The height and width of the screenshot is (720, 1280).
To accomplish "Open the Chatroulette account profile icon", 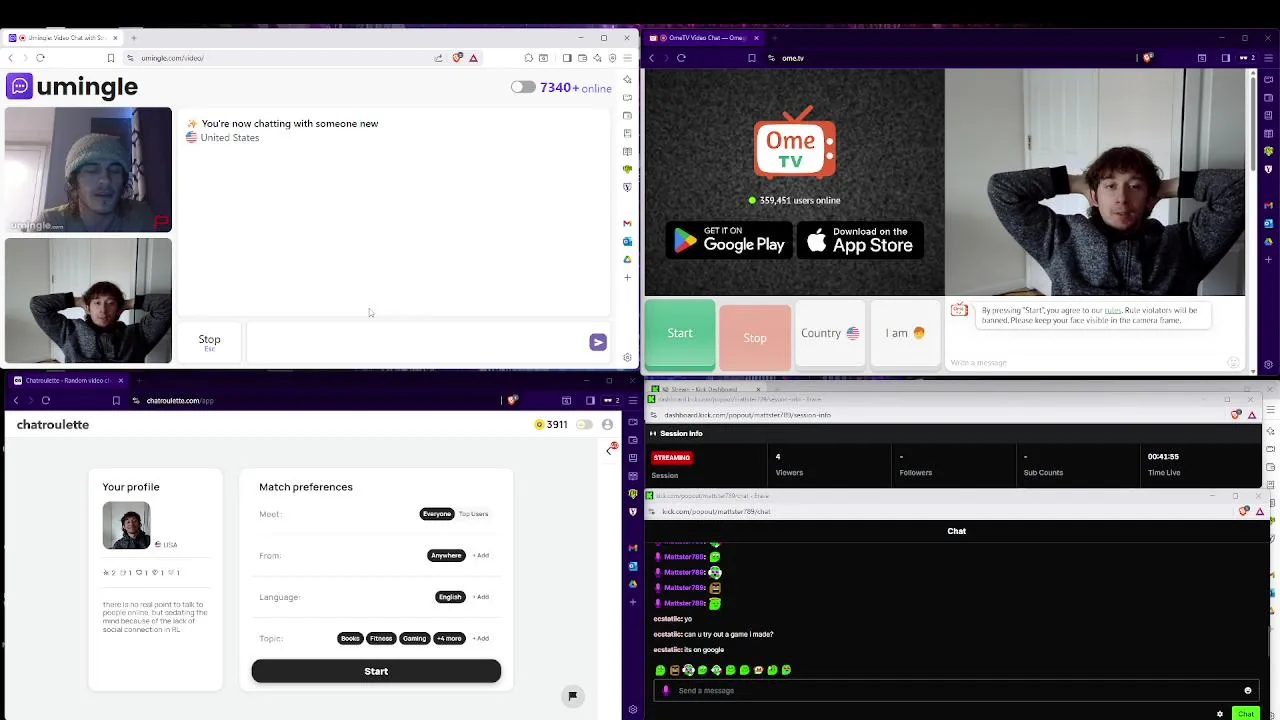I will click(x=607, y=424).
